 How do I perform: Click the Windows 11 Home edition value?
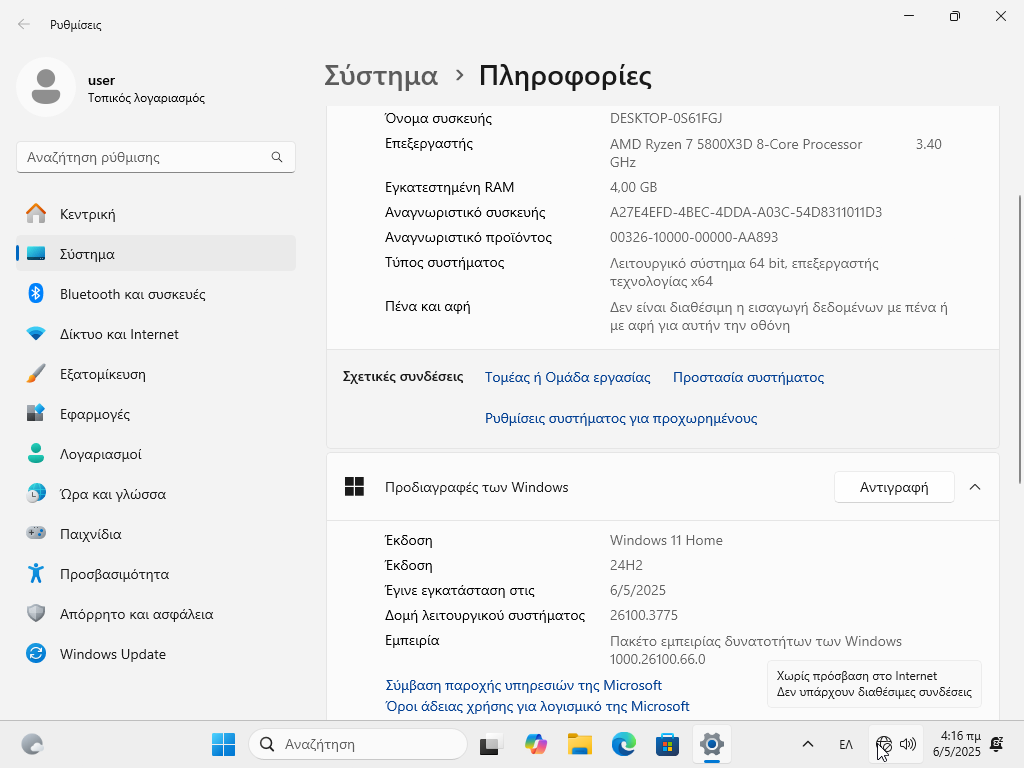pyautogui.click(x=666, y=540)
